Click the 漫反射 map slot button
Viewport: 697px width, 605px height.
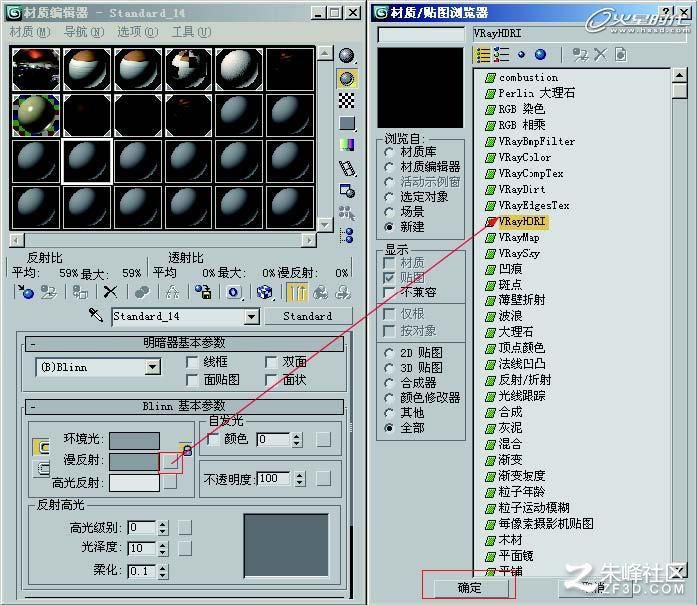point(170,462)
